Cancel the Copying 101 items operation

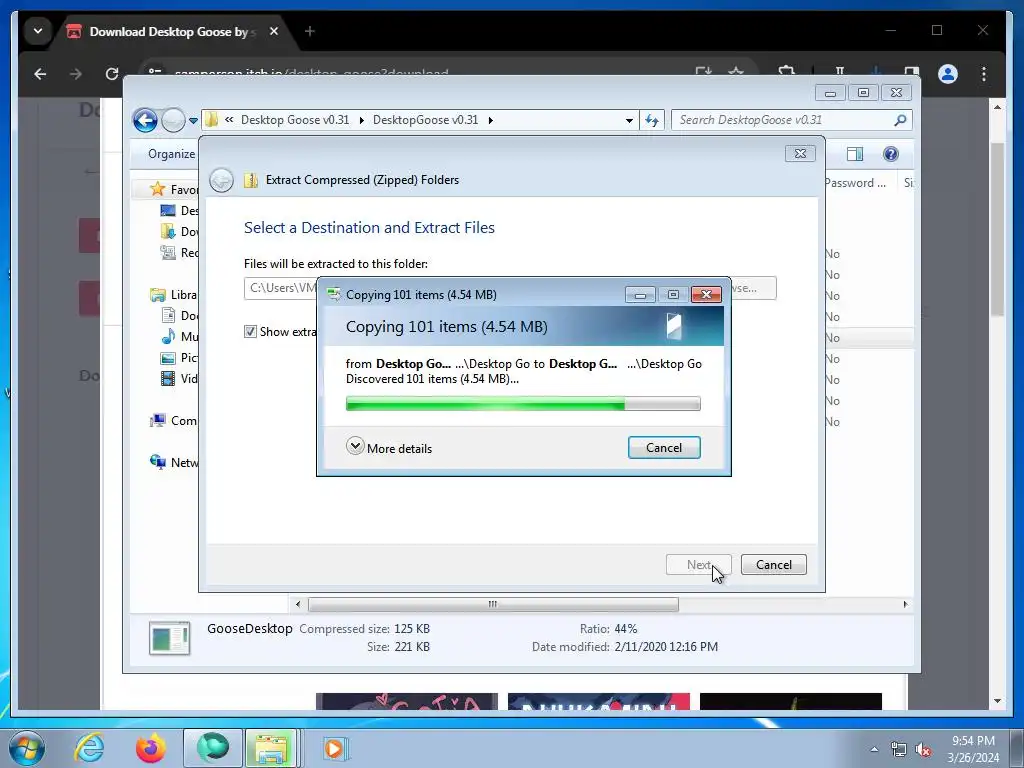click(x=664, y=447)
